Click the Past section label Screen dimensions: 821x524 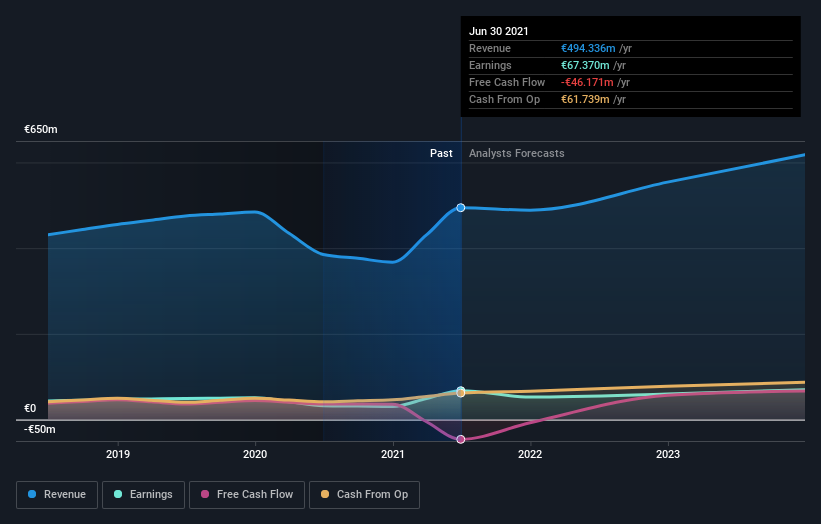(x=441, y=153)
